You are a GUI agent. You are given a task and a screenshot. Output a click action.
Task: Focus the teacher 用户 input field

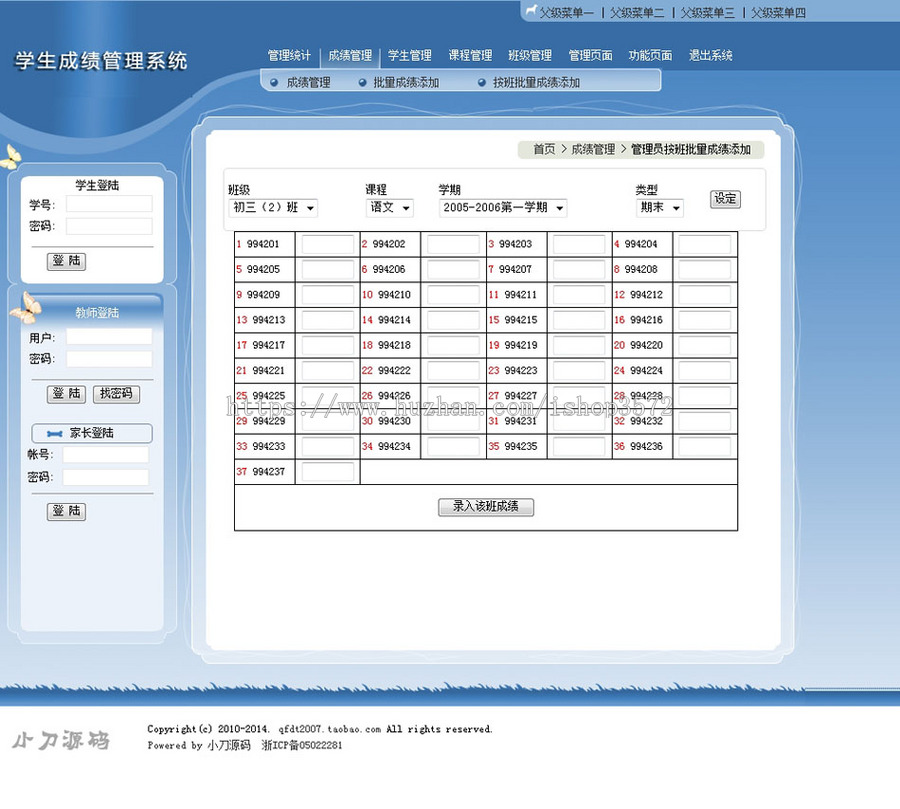pos(109,336)
